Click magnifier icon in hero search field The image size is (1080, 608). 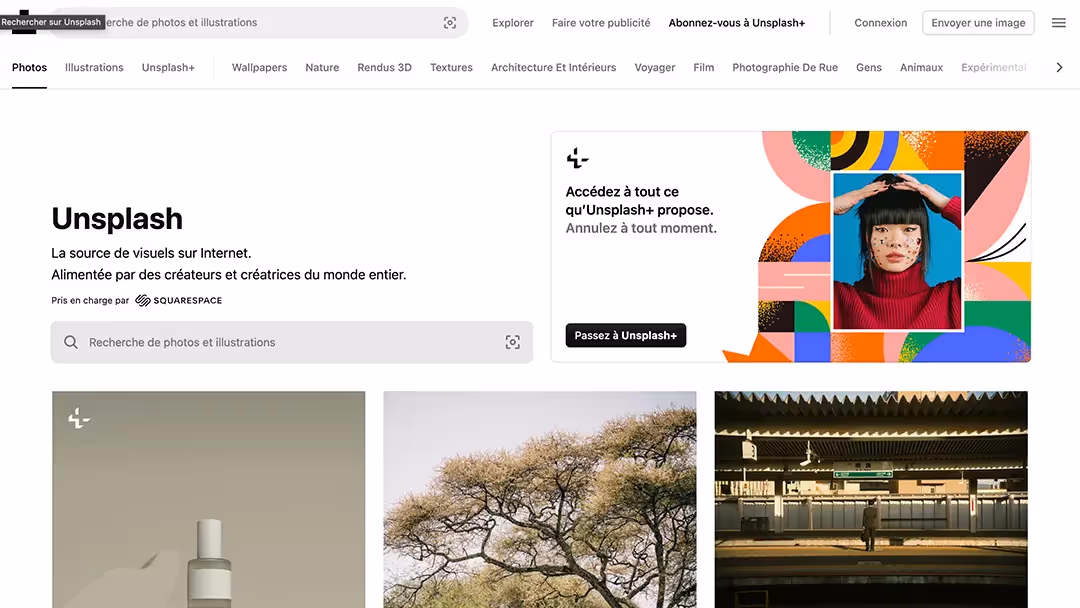pyautogui.click(x=71, y=342)
